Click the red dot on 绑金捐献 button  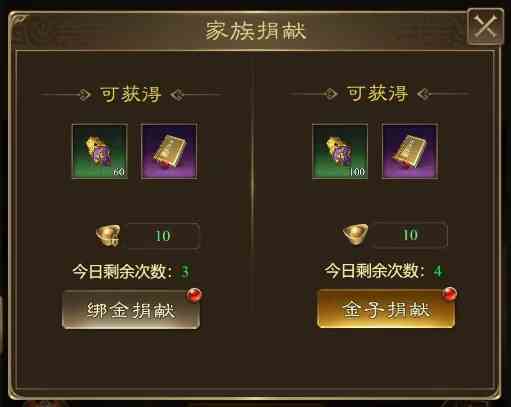(x=194, y=296)
